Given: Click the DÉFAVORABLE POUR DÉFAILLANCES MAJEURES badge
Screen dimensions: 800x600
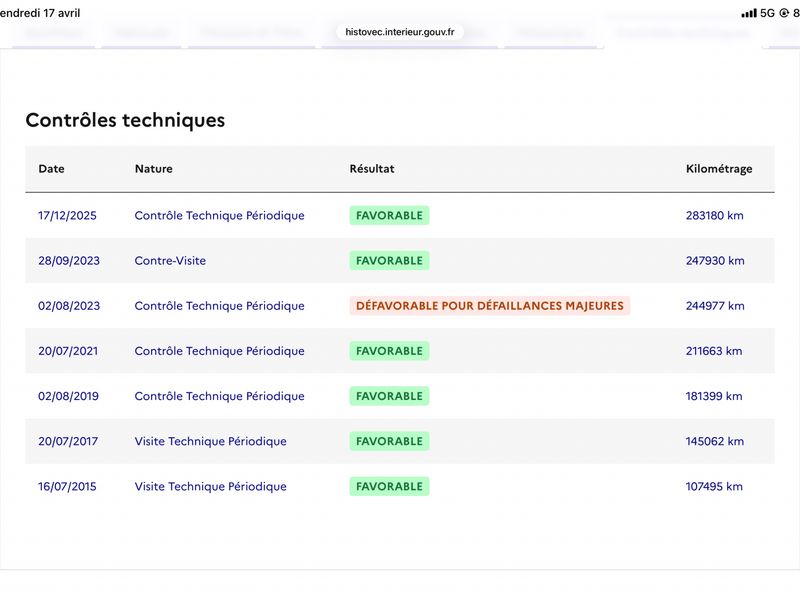Looking at the screenshot, I should point(490,306).
